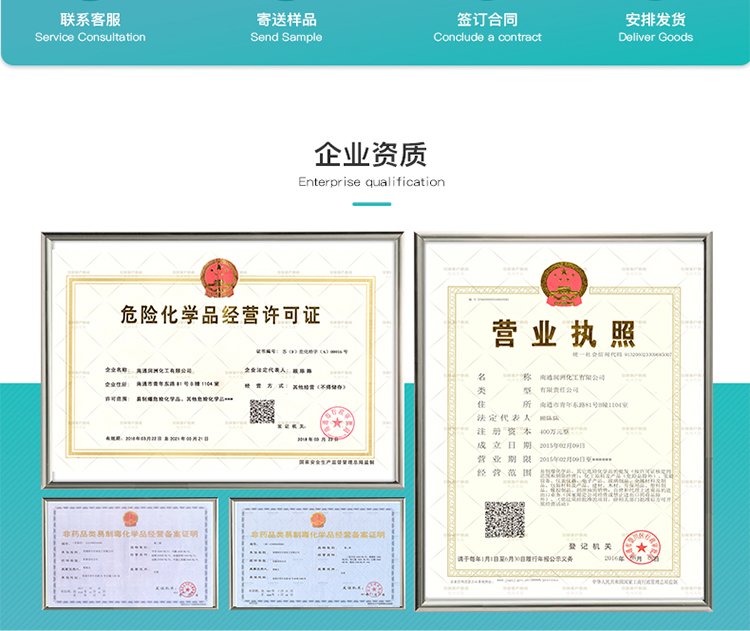Click QR code on hazardous chemicals license

click(262, 410)
